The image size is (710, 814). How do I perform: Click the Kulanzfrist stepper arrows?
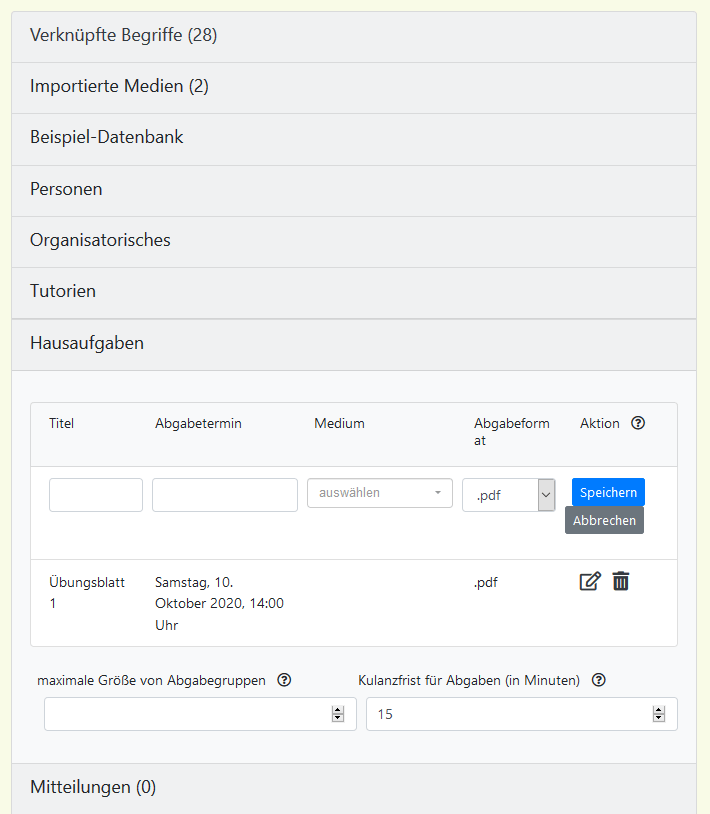pos(658,714)
